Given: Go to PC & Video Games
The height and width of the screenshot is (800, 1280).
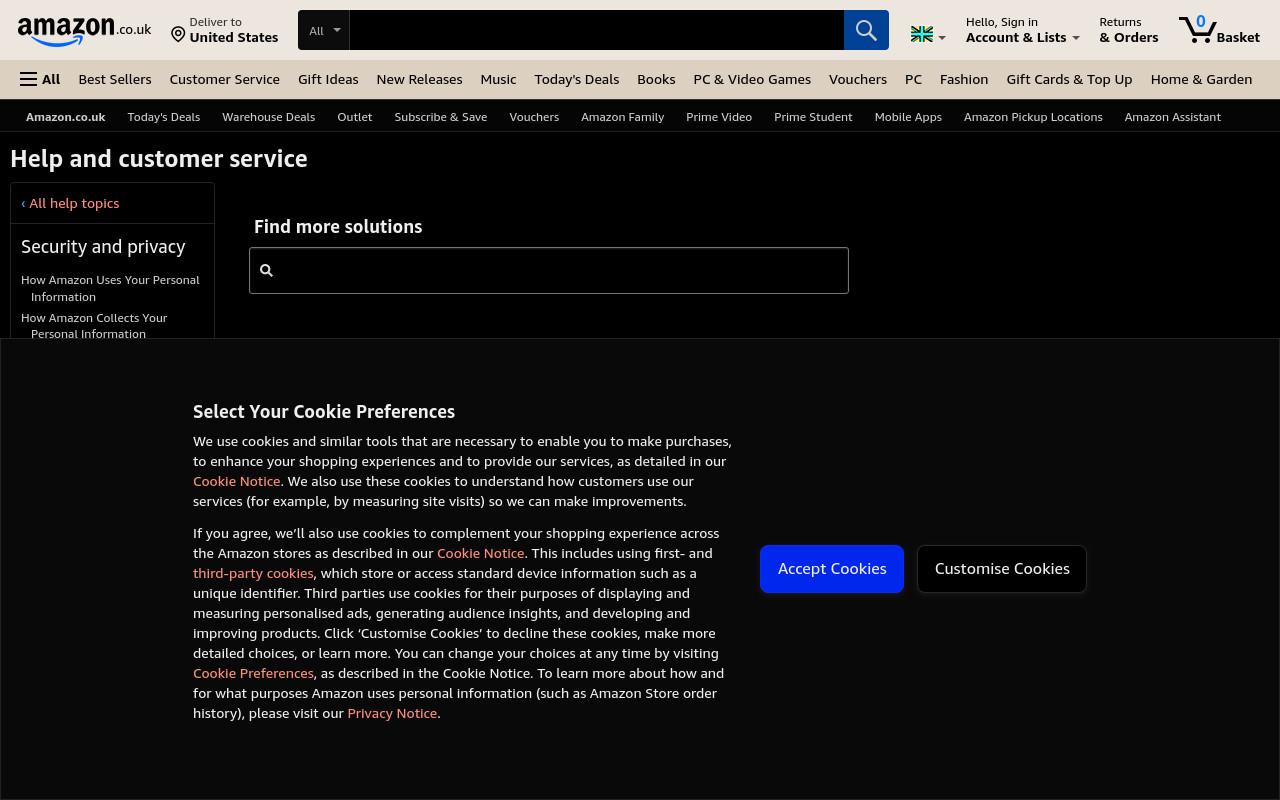Looking at the screenshot, I should point(752,79).
